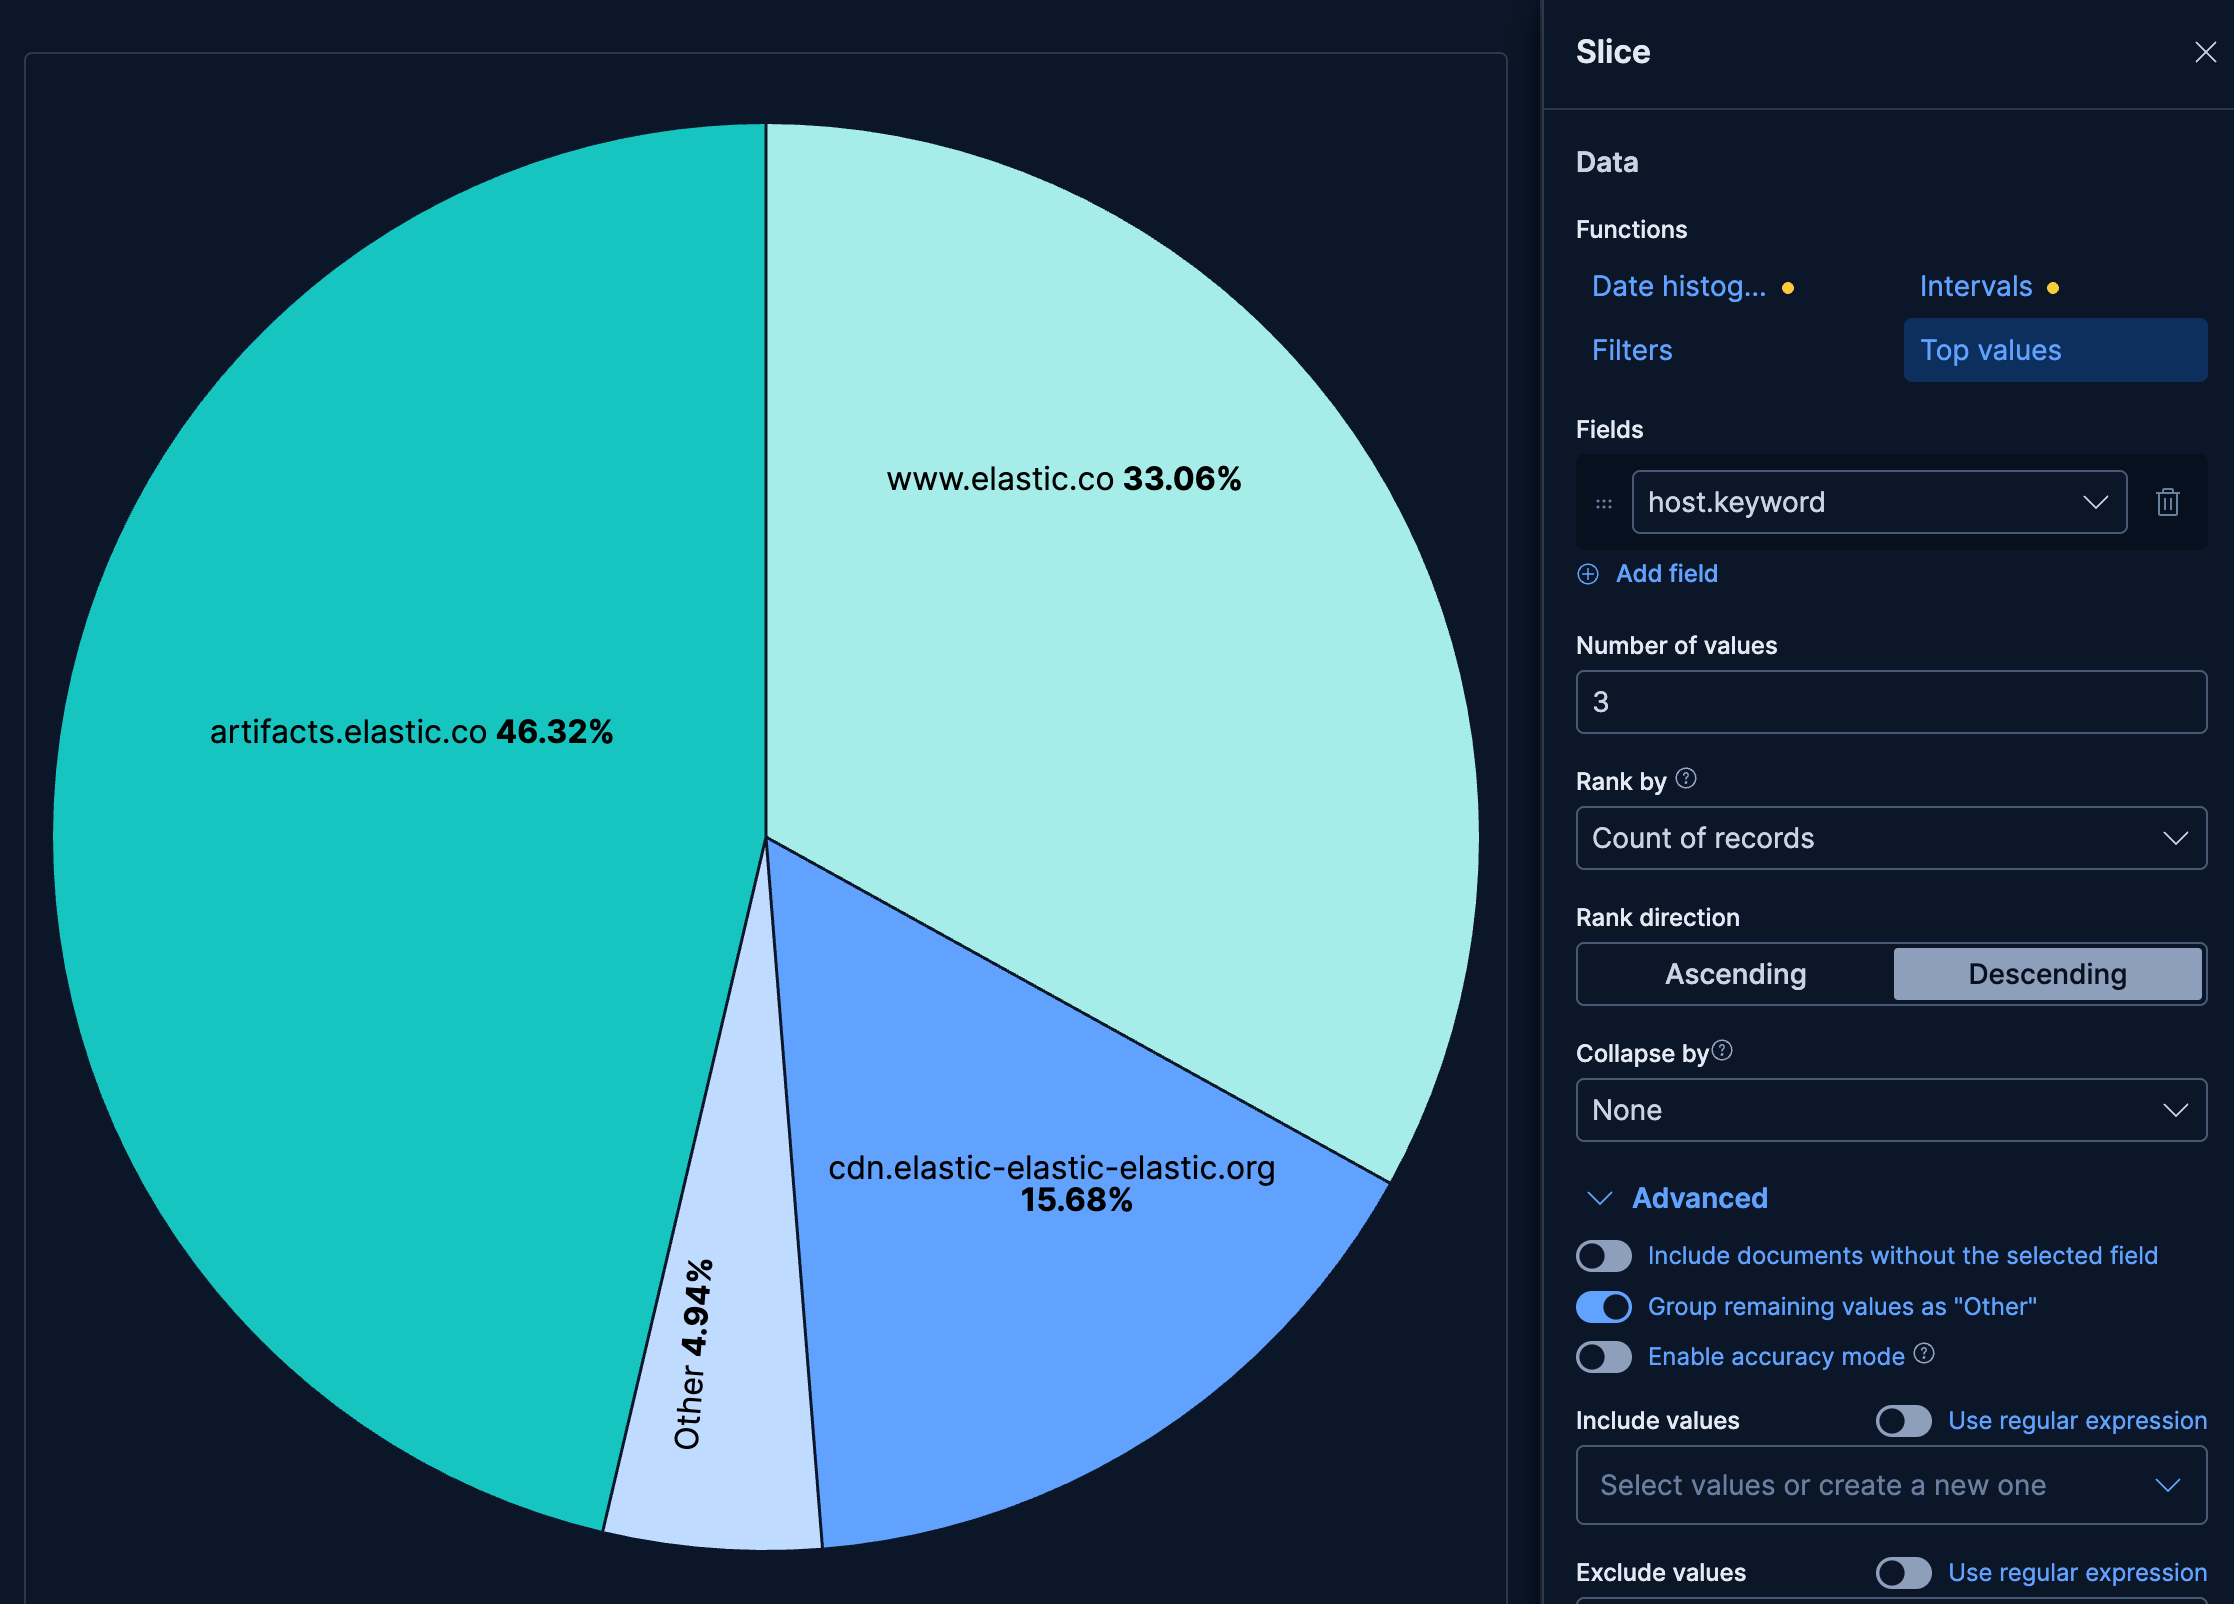Switch function to Date histogram
This screenshot has width=2234, height=1604.
(1680, 286)
